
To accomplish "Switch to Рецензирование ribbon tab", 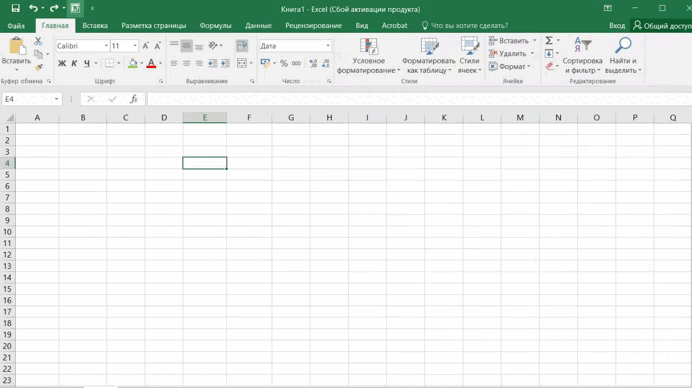I will click(x=313, y=26).
